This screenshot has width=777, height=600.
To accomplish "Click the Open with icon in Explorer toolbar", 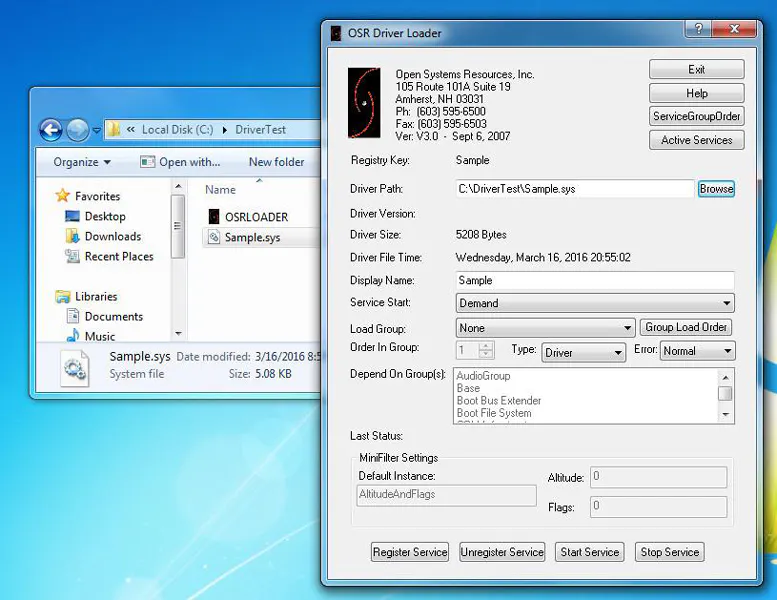I will click(x=147, y=162).
